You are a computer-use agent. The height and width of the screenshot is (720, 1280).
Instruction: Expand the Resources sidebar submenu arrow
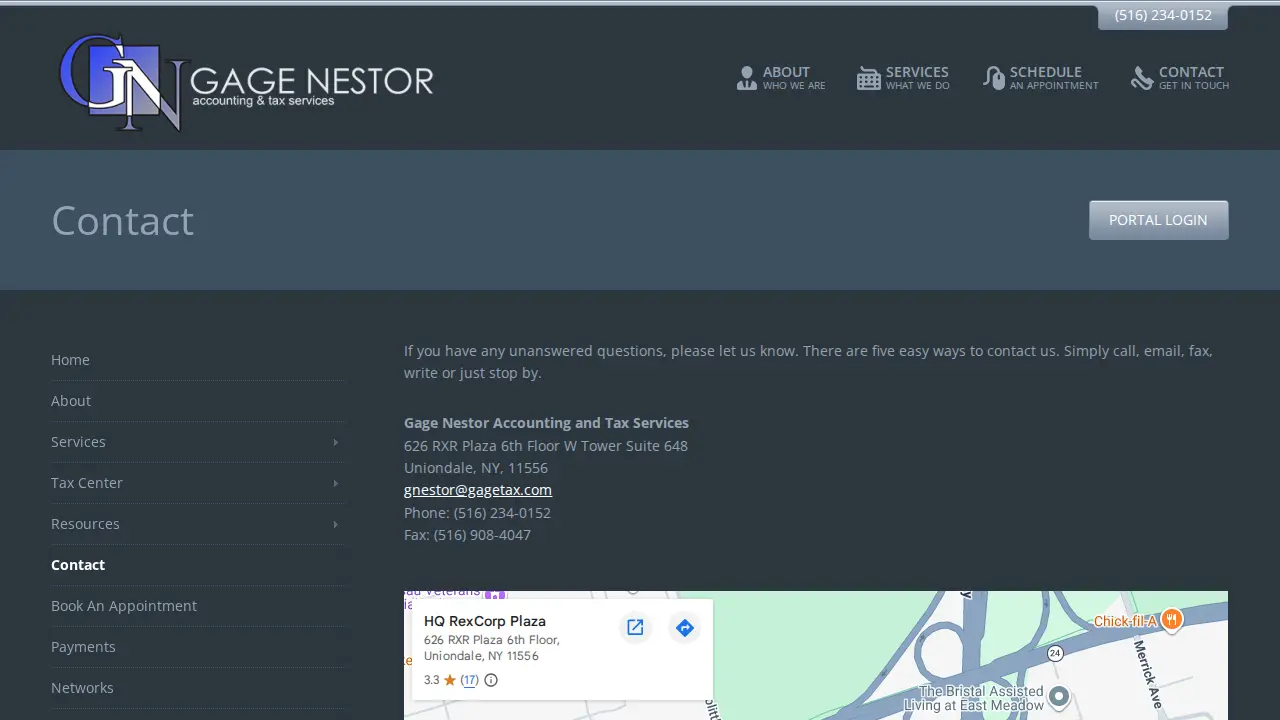335,524
